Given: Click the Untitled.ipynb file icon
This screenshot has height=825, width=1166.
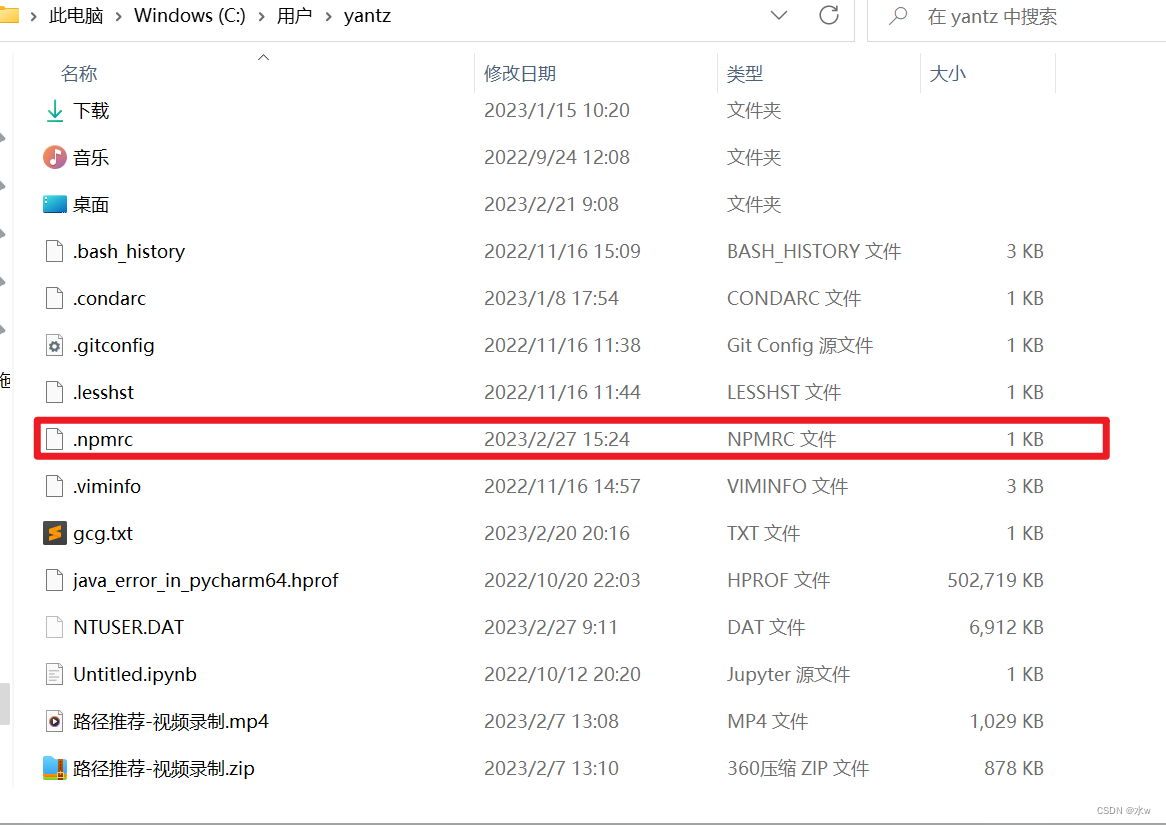Looking at the screenshot, I should pos(54,674).
